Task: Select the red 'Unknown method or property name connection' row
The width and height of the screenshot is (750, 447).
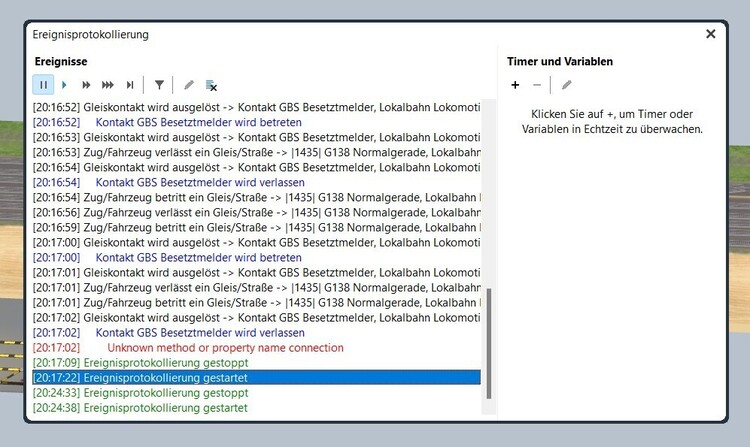Action: point(256,348)
